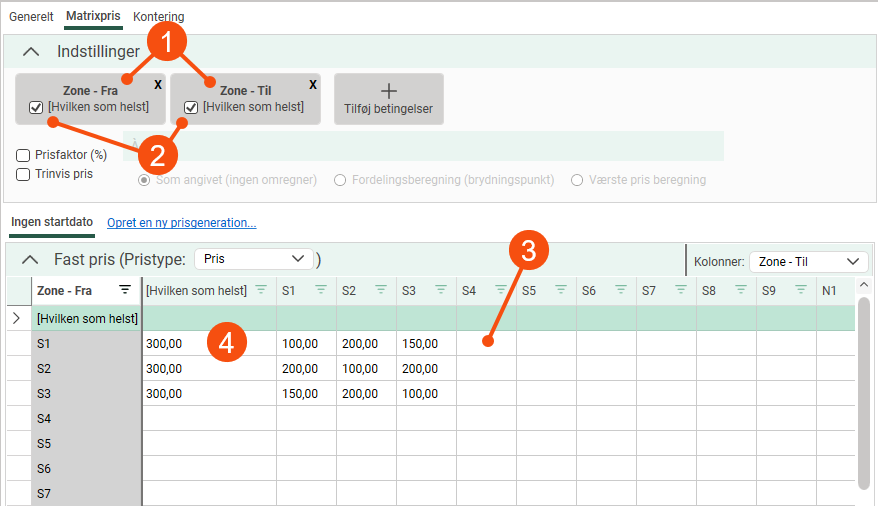This screenshot has width=878, height=506.
Task: Click filter icon in S5 column header
Action: point(561,290)
